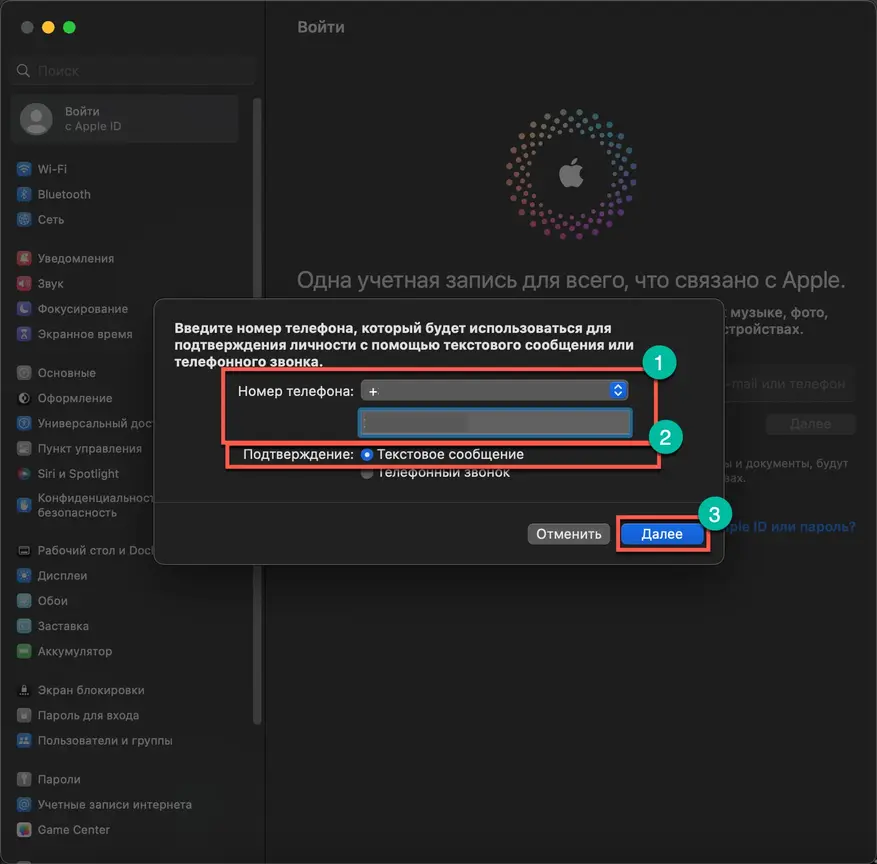Select Пользователи и группы sidebar label
877x864 pixels.
point(105,740)
